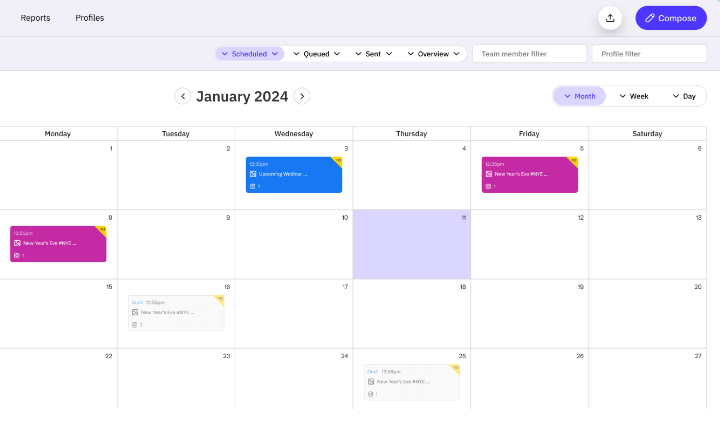
Task: Expand the Queued filter dropdown arrow
Action: 337,54
